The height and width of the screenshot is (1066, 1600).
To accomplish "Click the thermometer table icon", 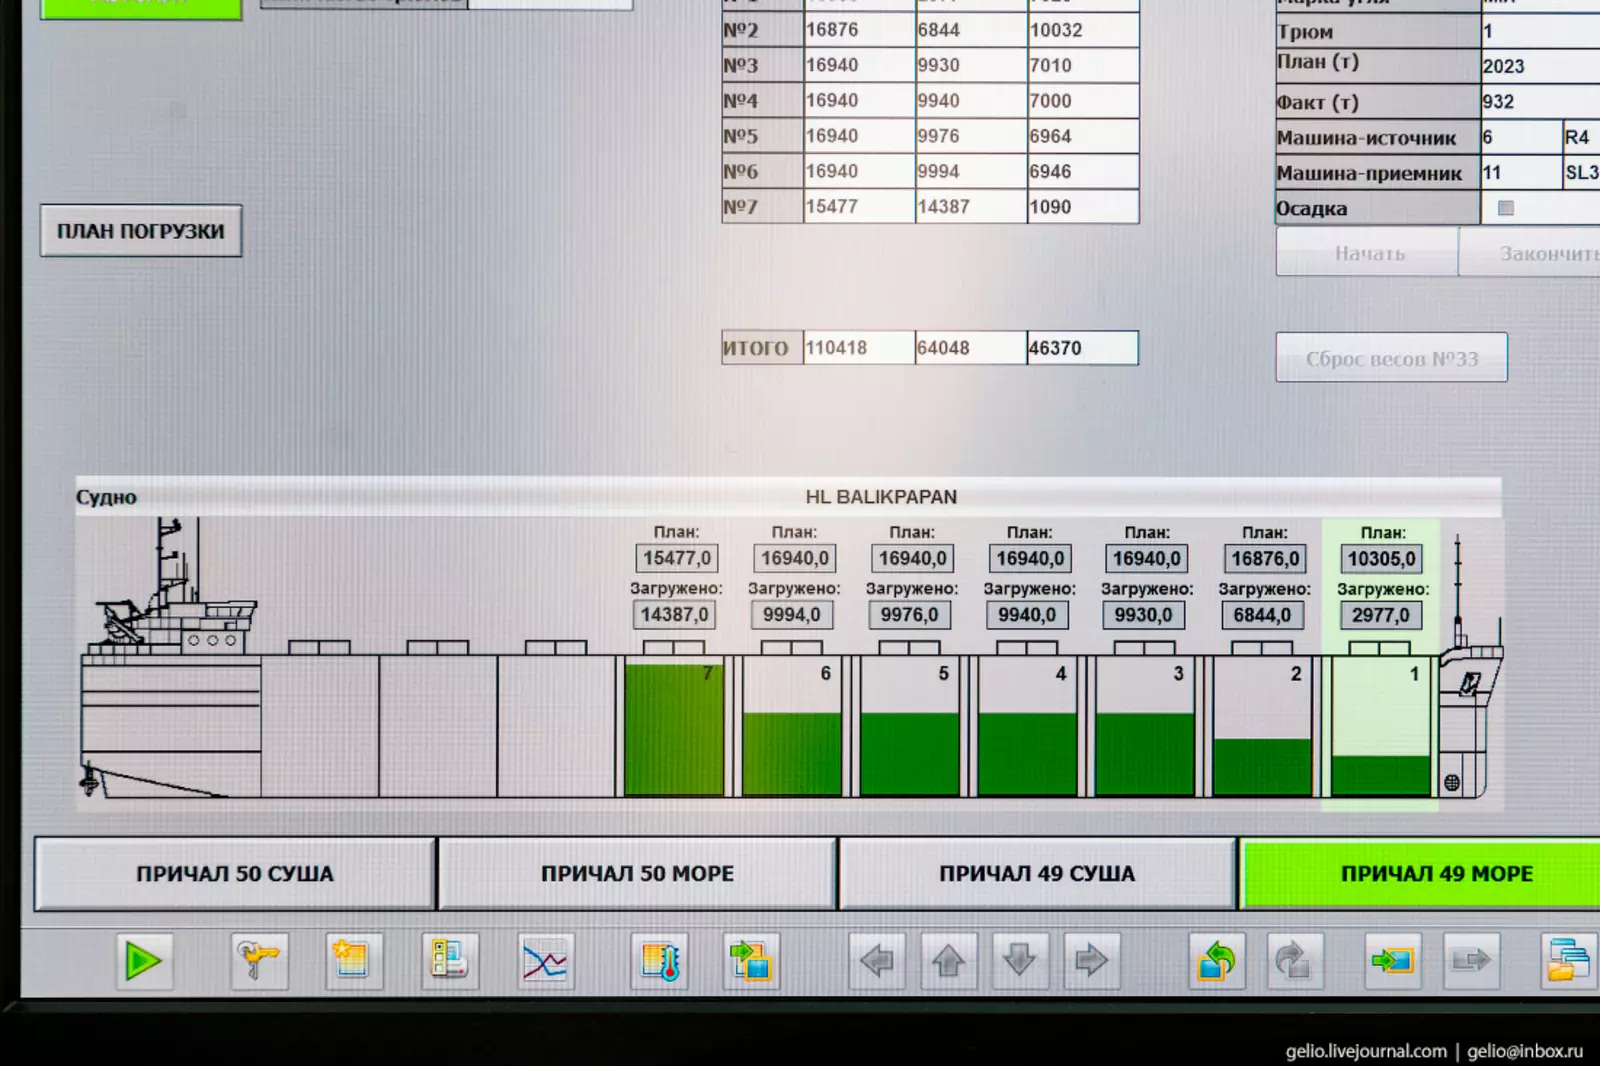I will point(659,962).
